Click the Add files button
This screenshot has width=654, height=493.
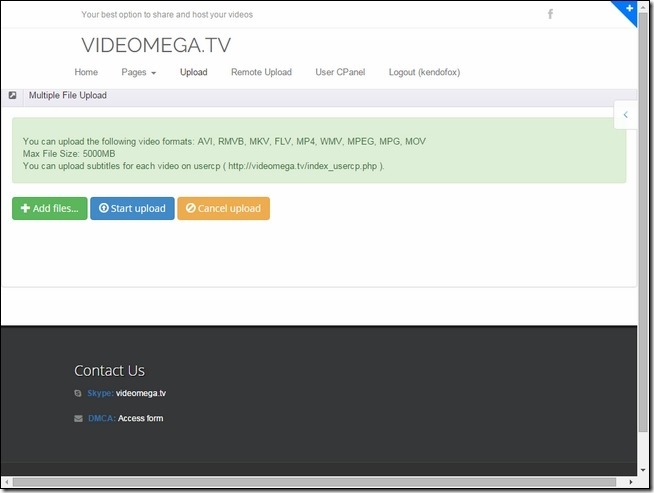click(x=50, y=208)
